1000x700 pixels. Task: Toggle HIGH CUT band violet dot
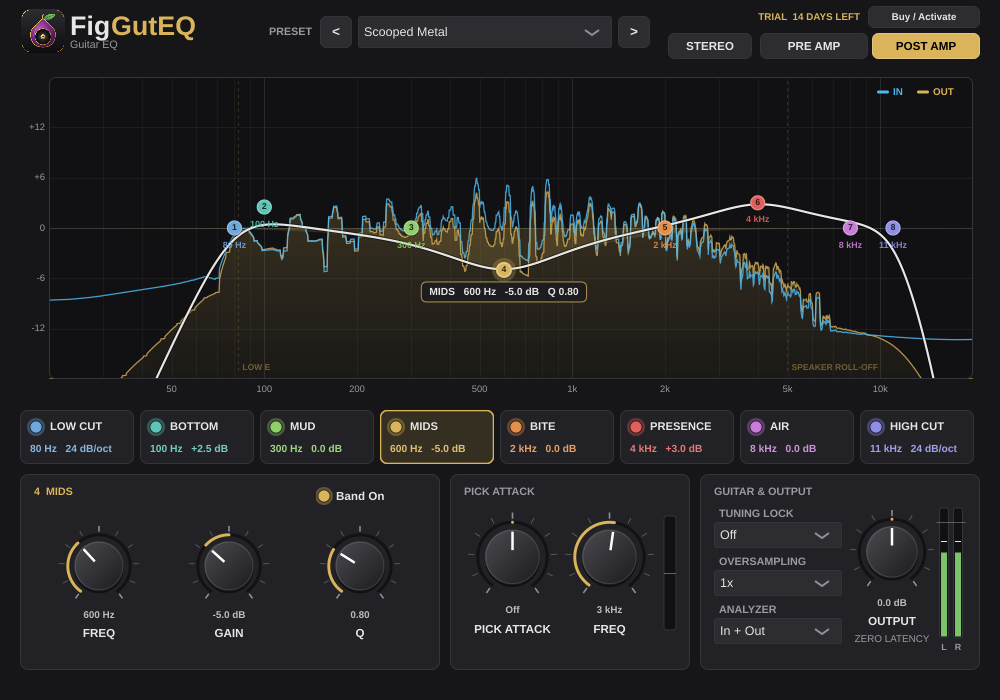(876, 427)
